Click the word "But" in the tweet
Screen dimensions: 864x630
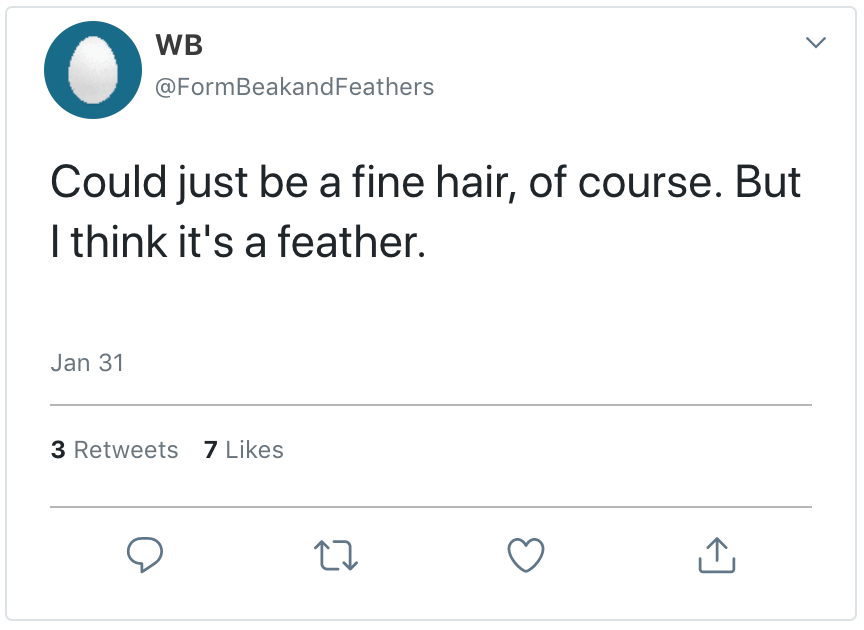pos(767,182)
